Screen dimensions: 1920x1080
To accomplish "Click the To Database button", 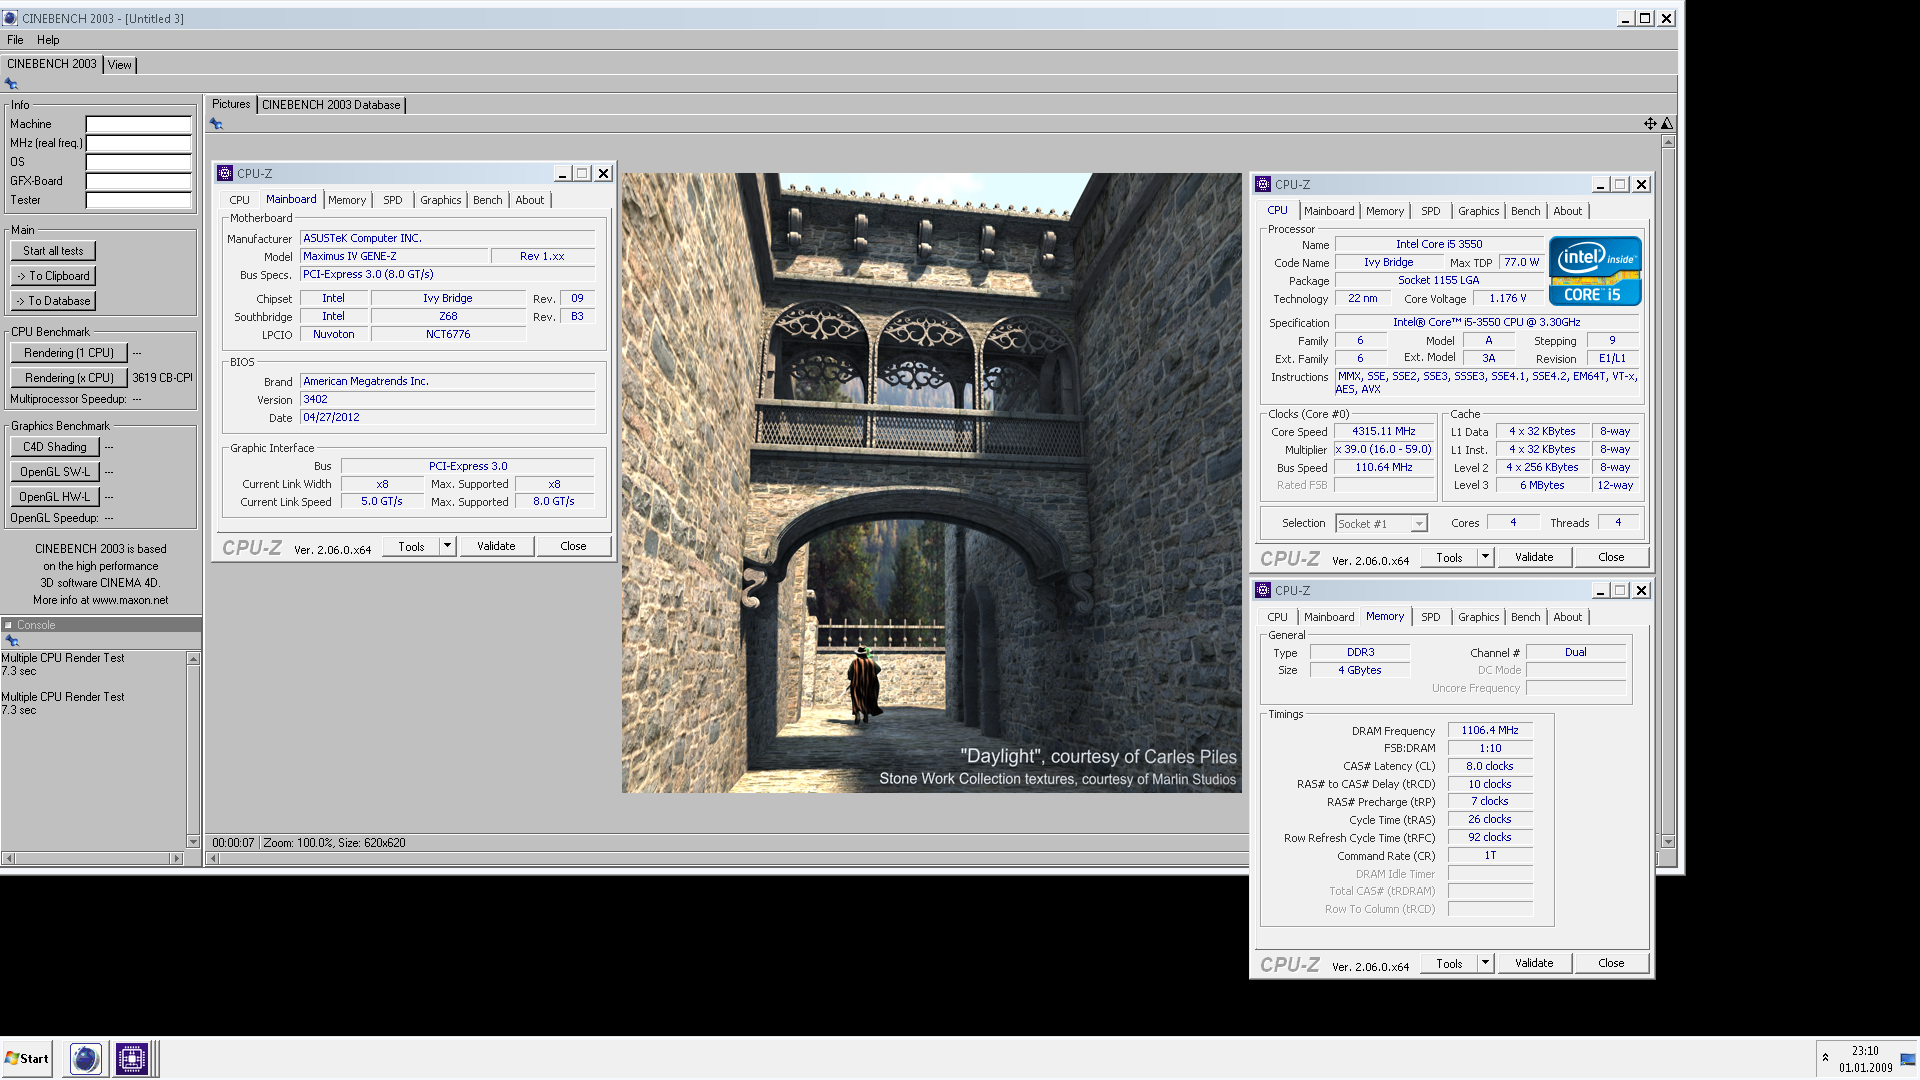I will [53, 301].
